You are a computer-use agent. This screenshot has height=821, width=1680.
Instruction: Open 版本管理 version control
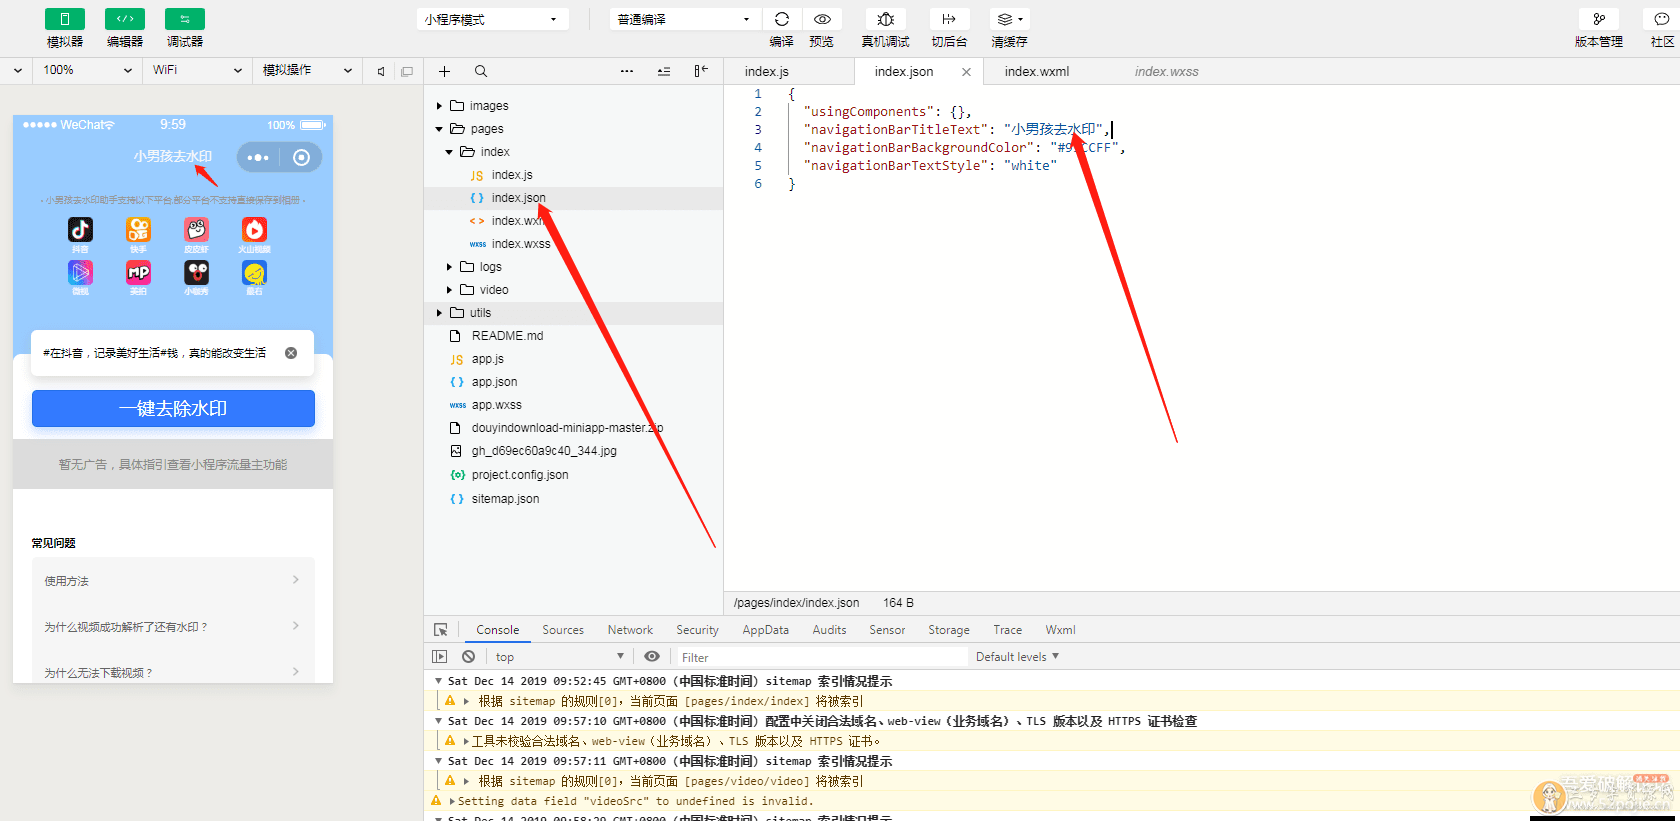point(1598,19)
